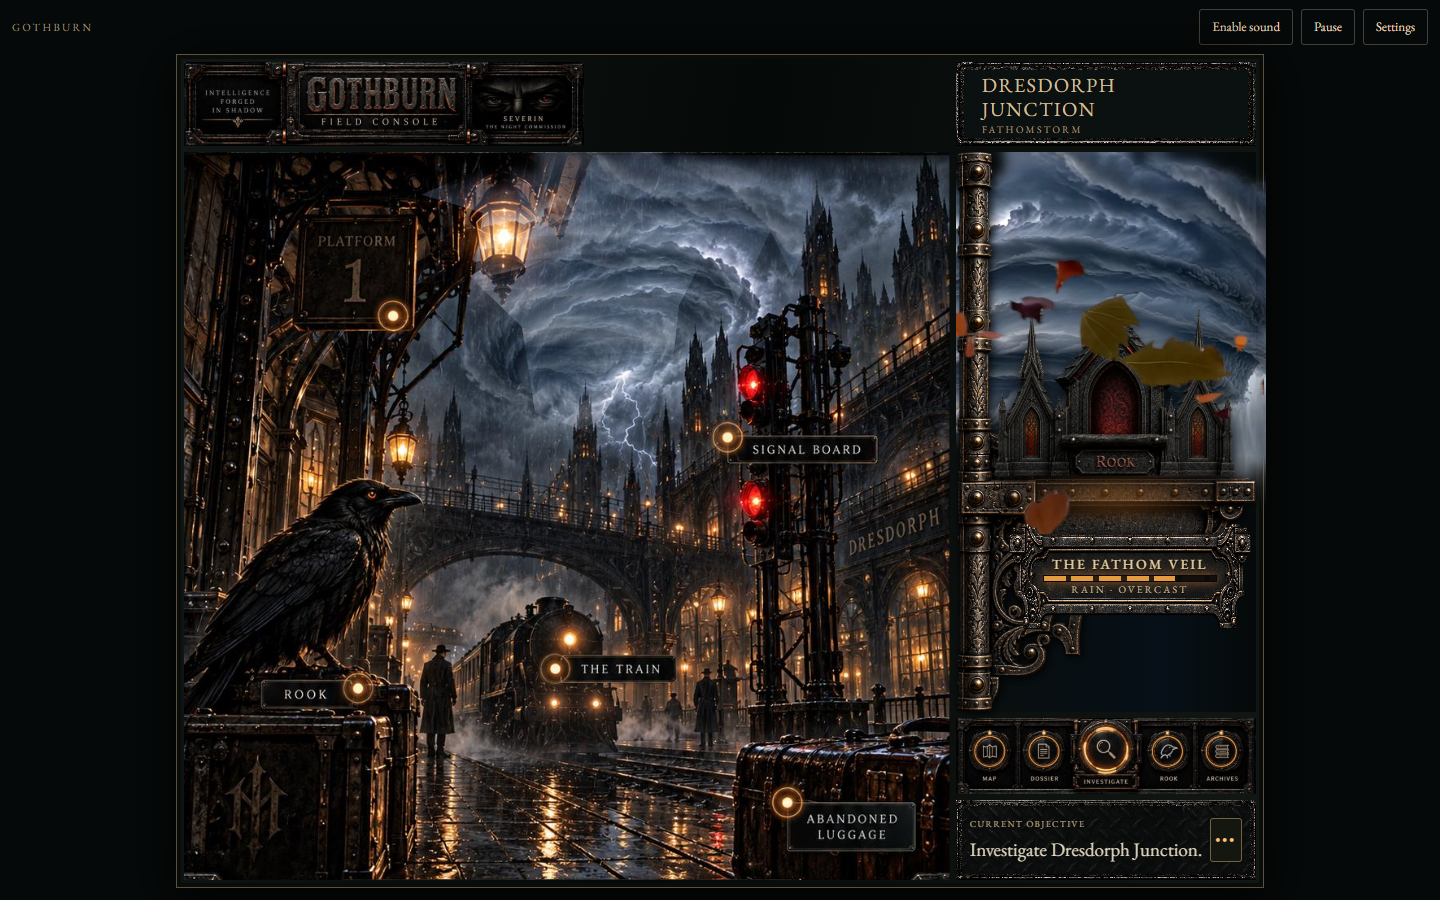
Task: Click the Intelligence Forged in Shadow emblem
Action: pos(237,104)
